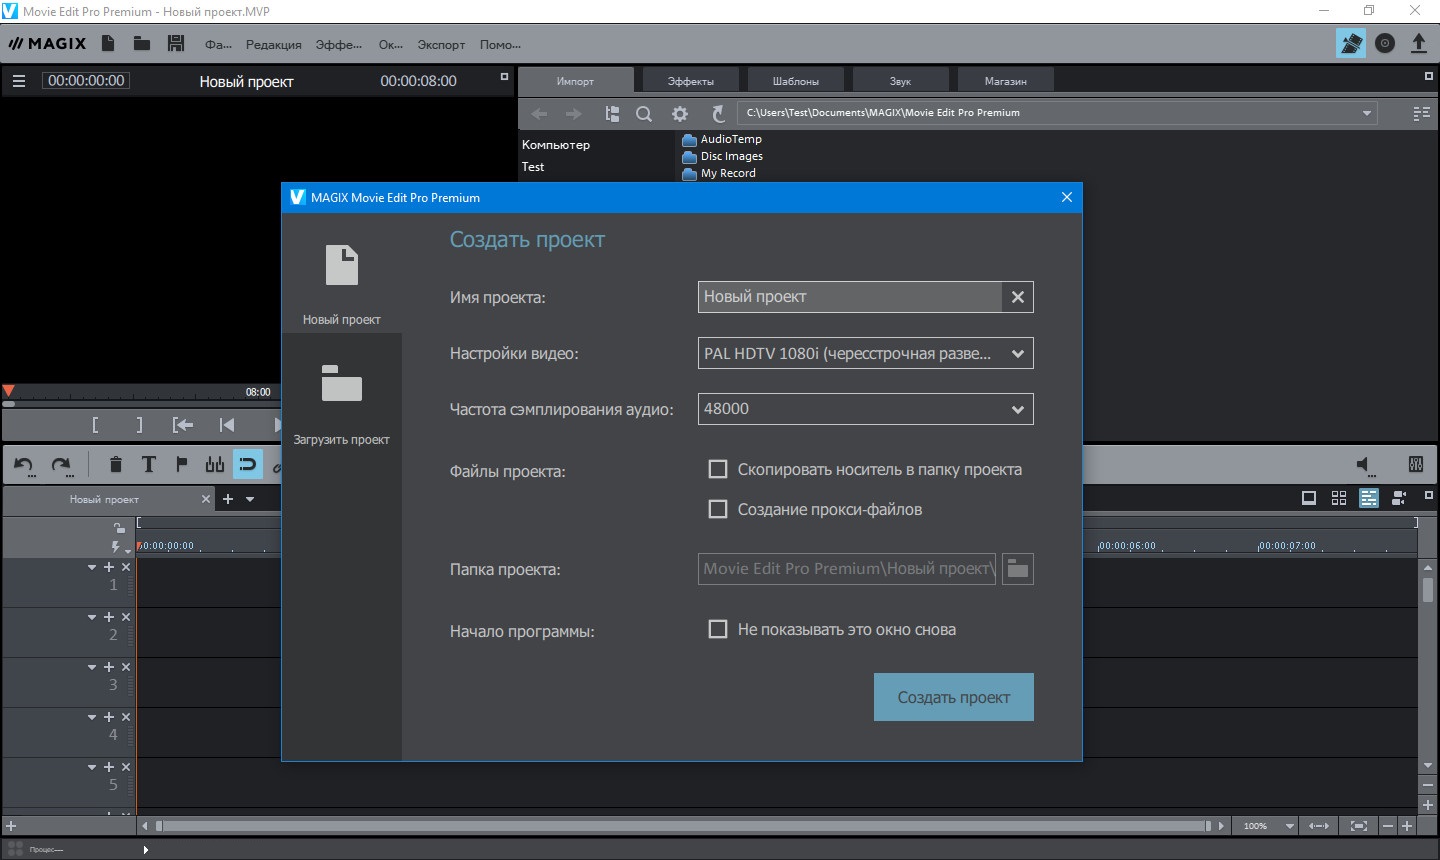The image size is (1440, 860).
Task: Go back in media browser navigation
Action: pos(539,114)
